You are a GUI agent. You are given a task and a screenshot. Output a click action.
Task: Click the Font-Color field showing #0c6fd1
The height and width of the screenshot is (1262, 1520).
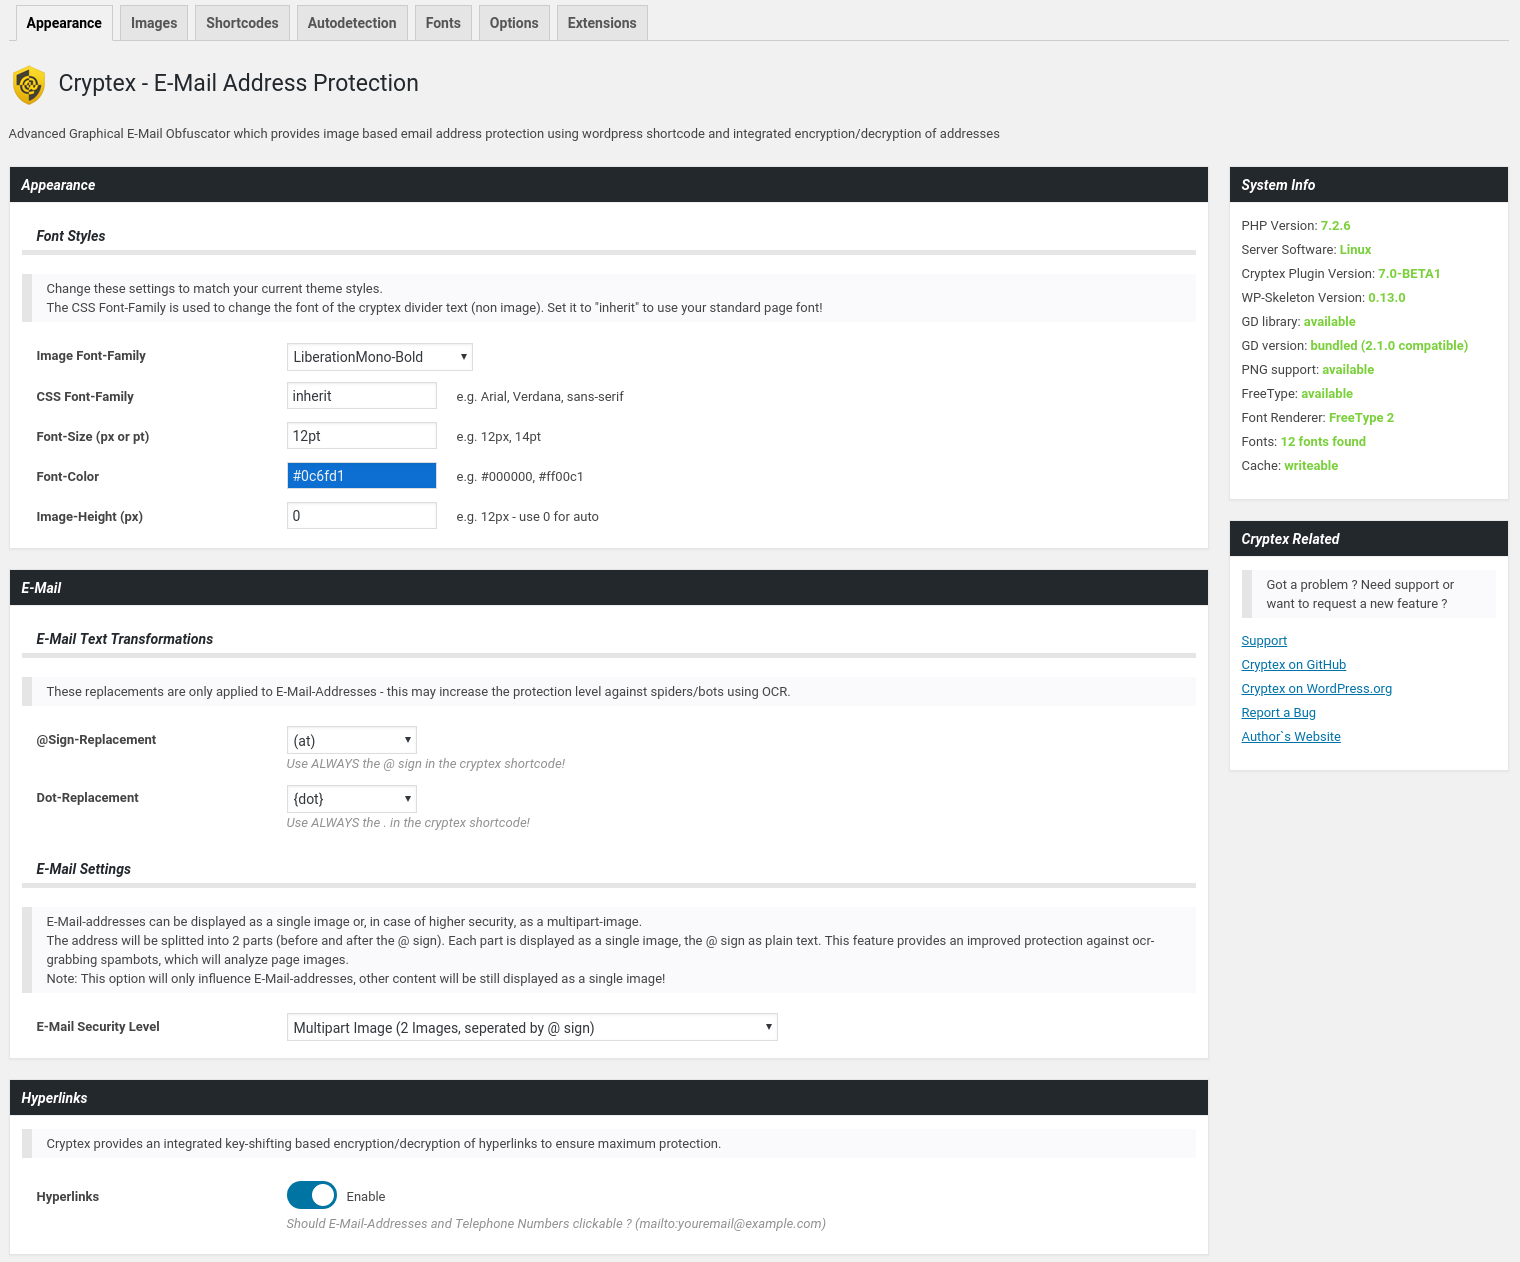point(362,476)
